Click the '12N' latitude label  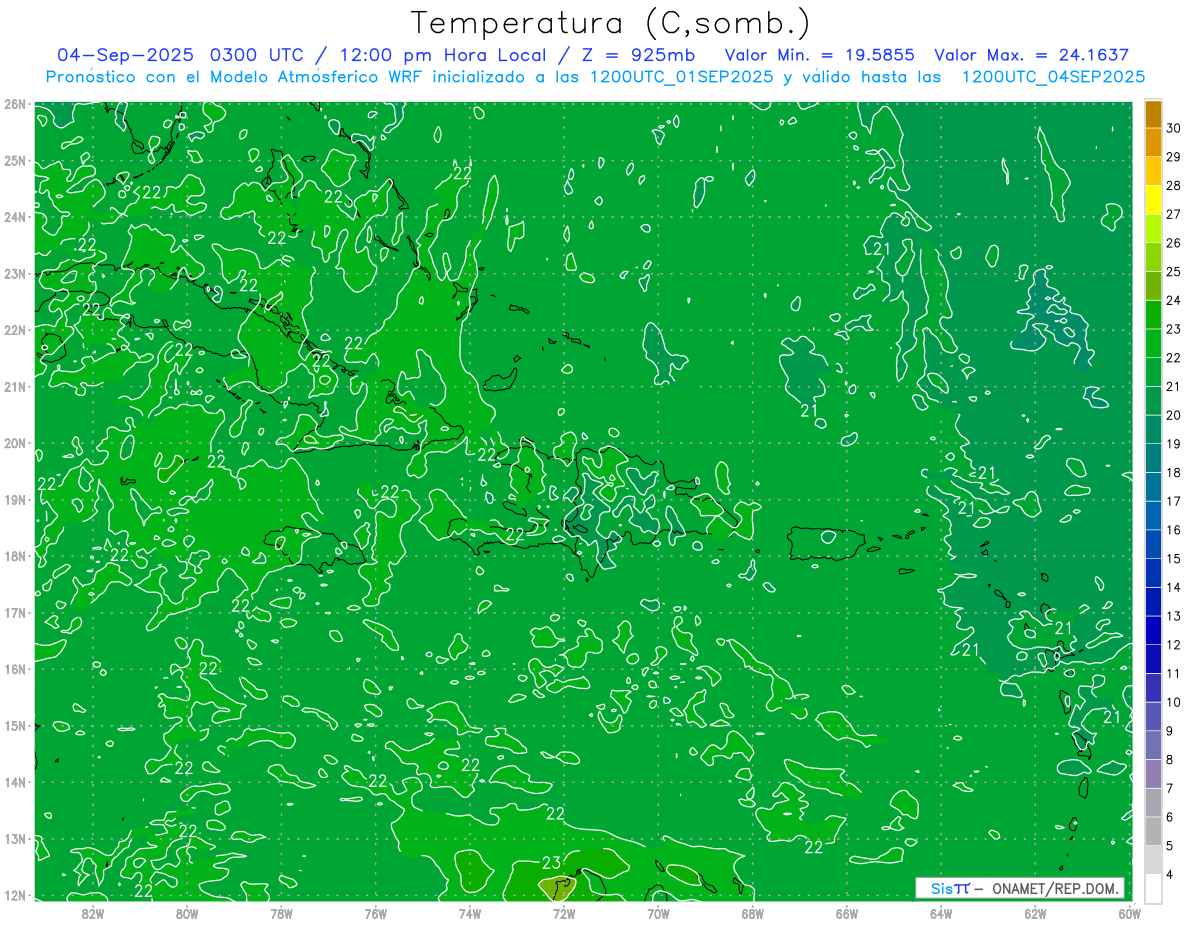[x=15, y=895]
